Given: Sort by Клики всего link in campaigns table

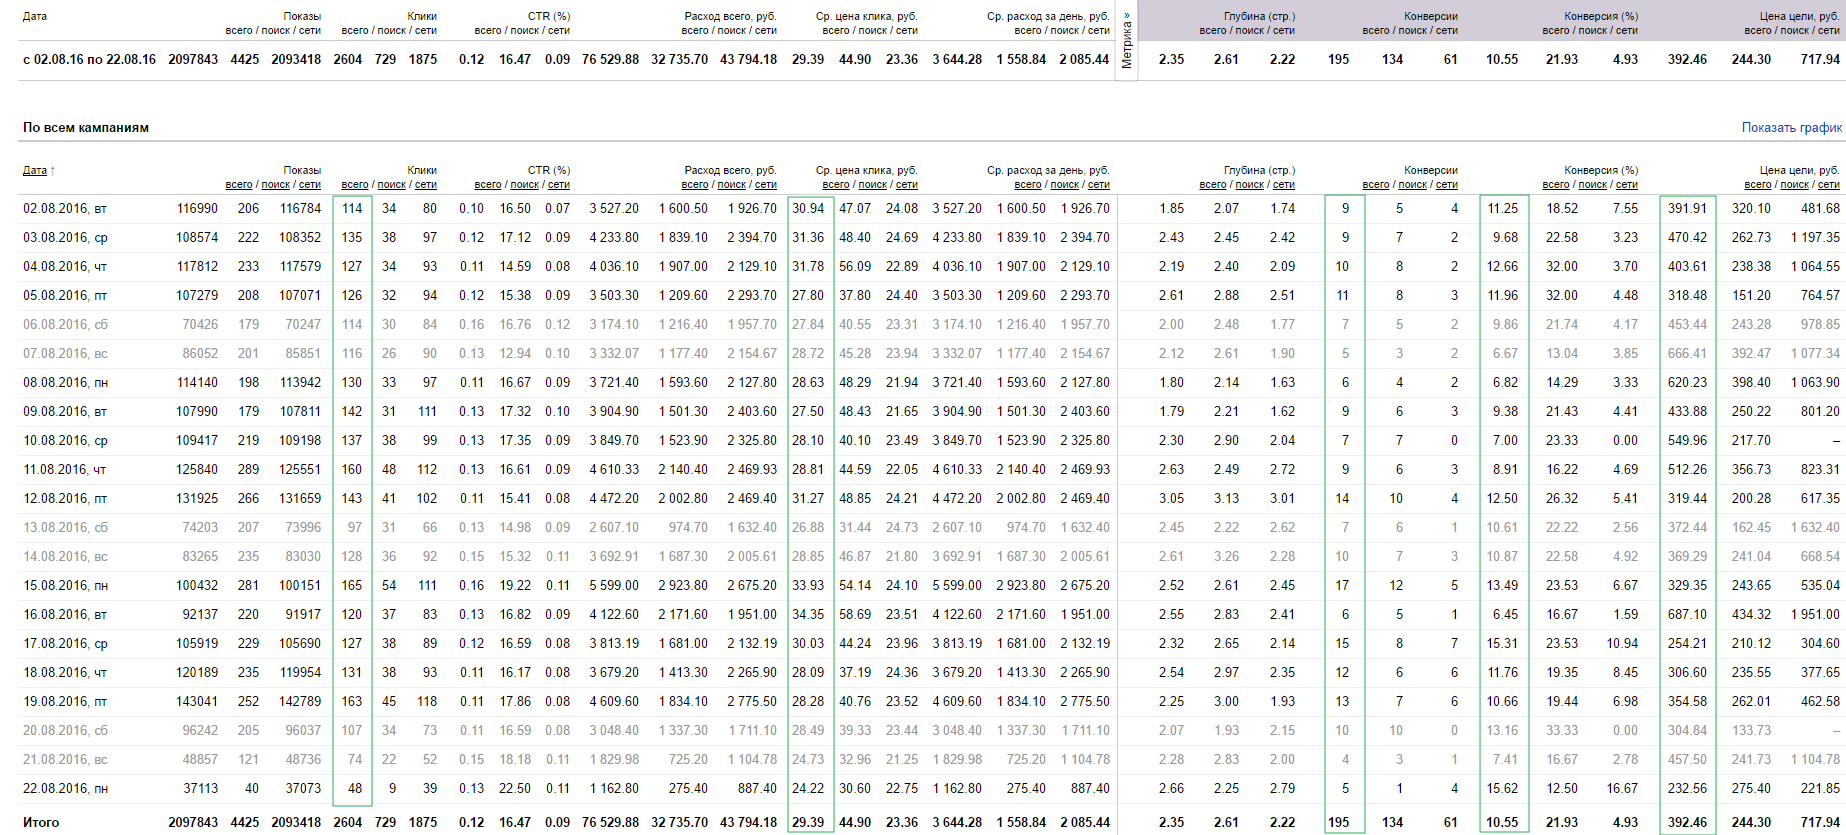Looking at the screenshot, I should pos(355,185).
